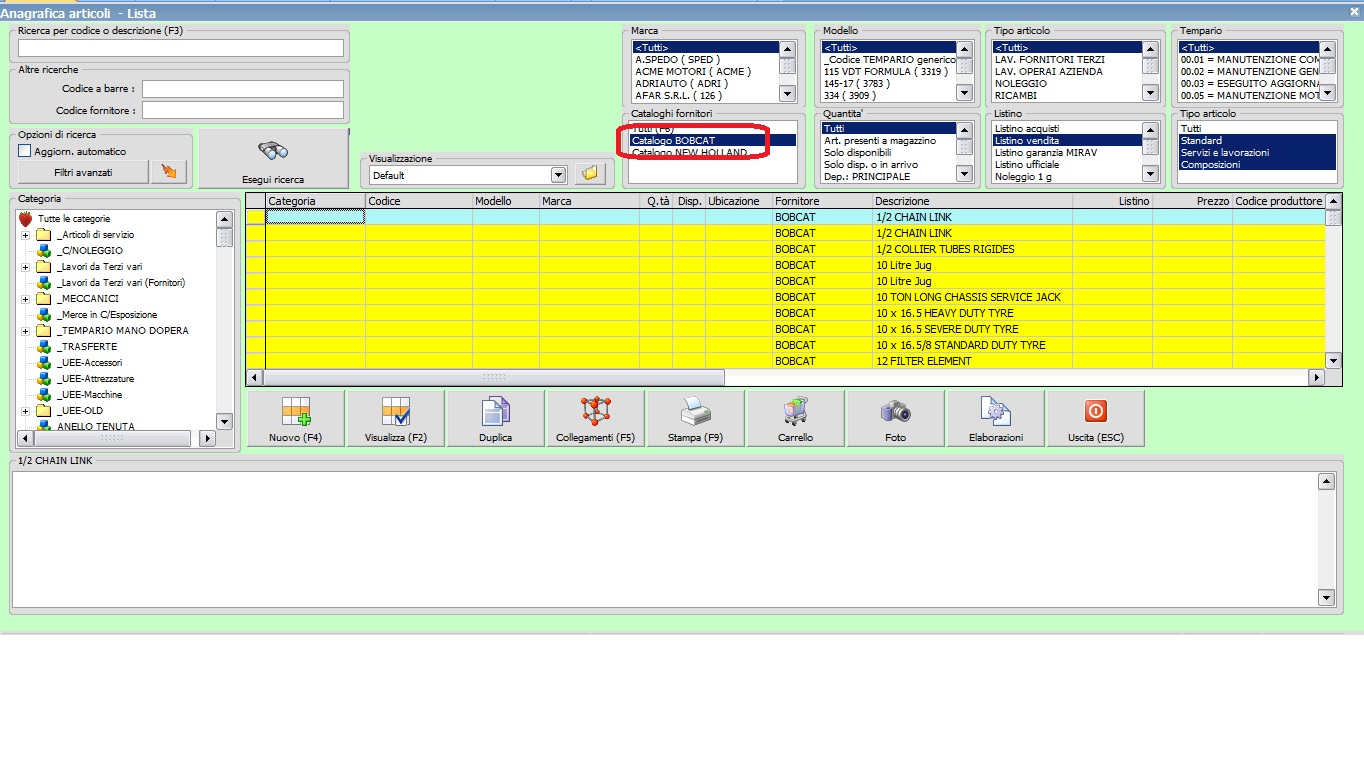Select the 10 x 16.5 HEAVY DUTY TYRE row
1364x764 pixels.
(x=785, y=313)
